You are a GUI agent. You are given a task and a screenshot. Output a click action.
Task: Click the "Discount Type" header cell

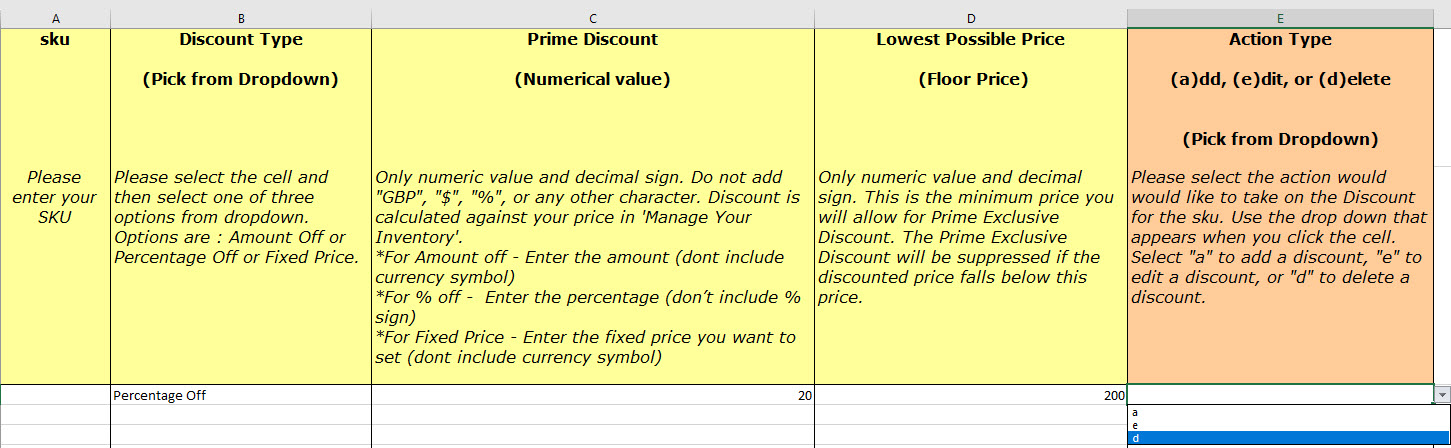coord(241,205)
